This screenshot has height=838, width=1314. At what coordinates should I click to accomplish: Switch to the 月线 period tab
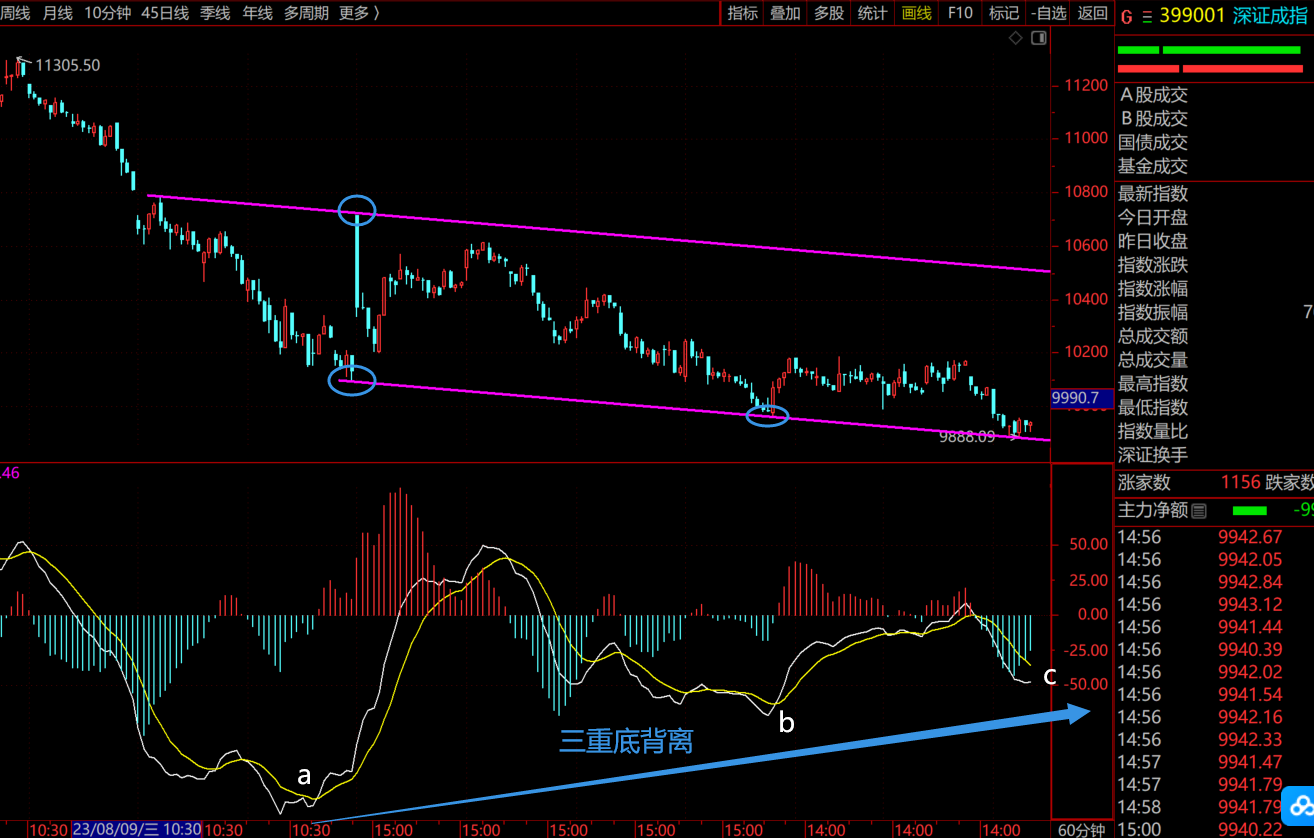[57, 13]
